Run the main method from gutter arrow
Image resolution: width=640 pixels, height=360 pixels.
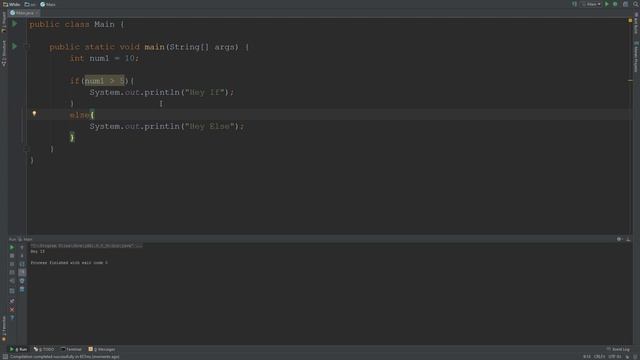tap(15, 47)
